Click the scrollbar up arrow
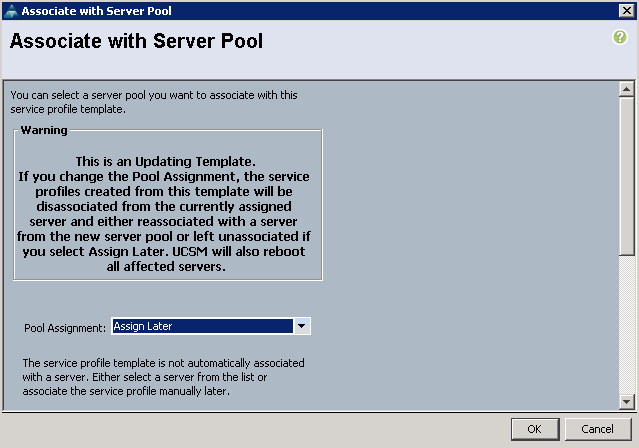The height and width of the screenshot is (448, 639). [626, 89]
